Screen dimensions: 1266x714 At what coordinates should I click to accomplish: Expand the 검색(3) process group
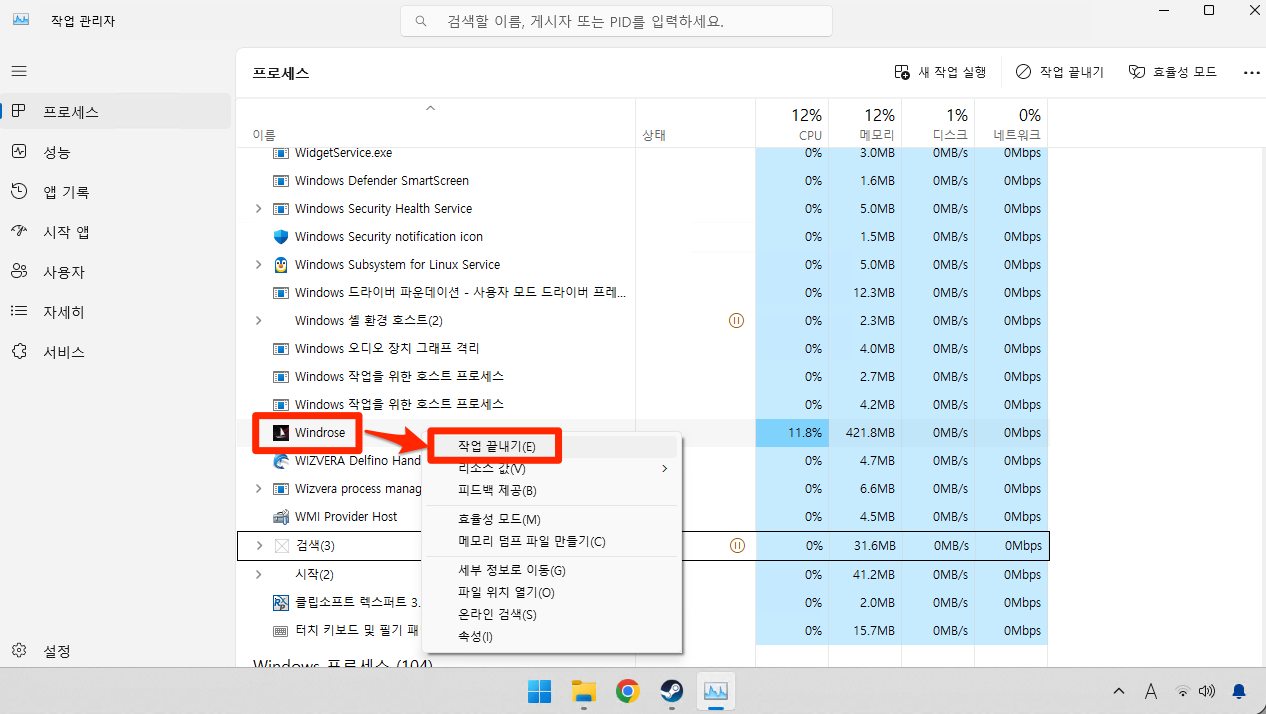258,546
